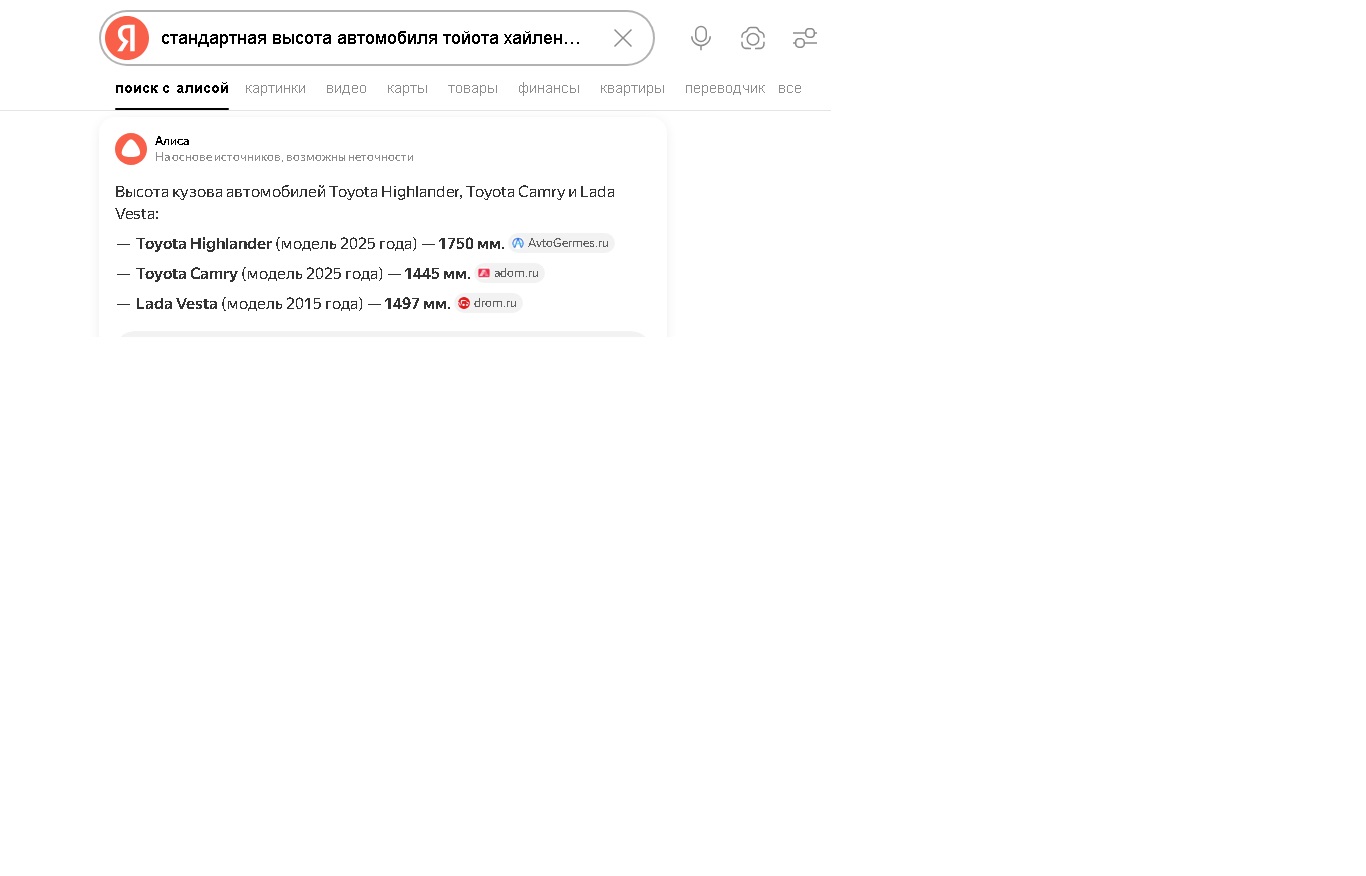Open image search camera icon
1366x876 pixels.
pos(753,38)
